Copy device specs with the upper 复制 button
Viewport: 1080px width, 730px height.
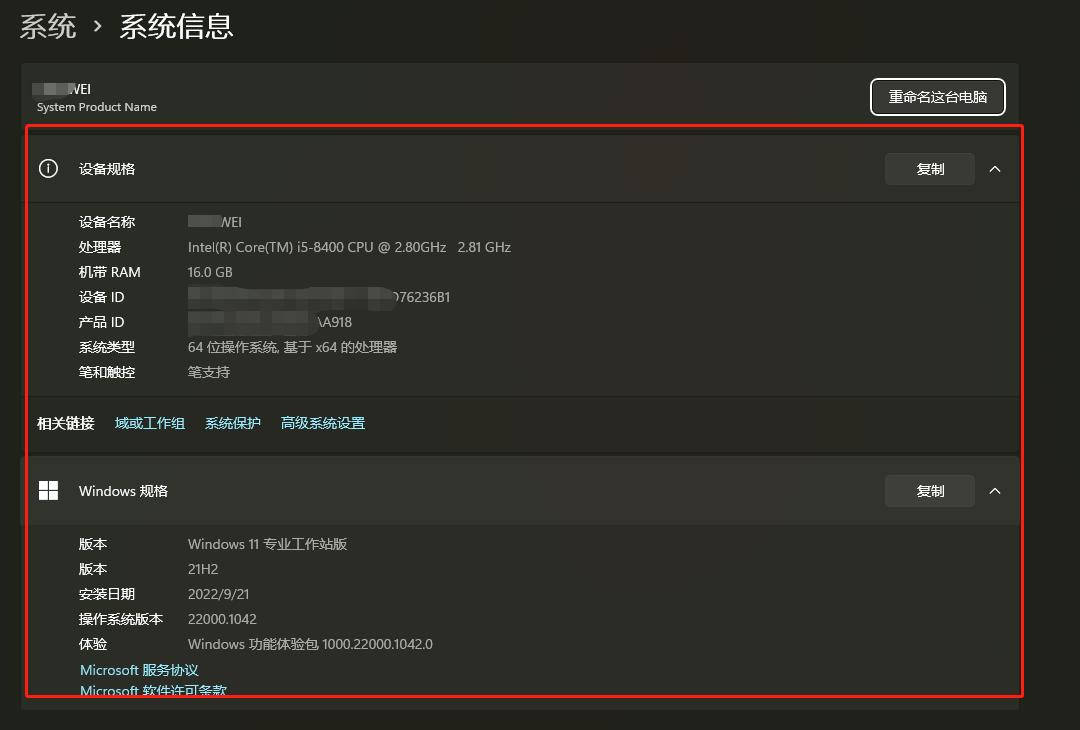point(929,169)
